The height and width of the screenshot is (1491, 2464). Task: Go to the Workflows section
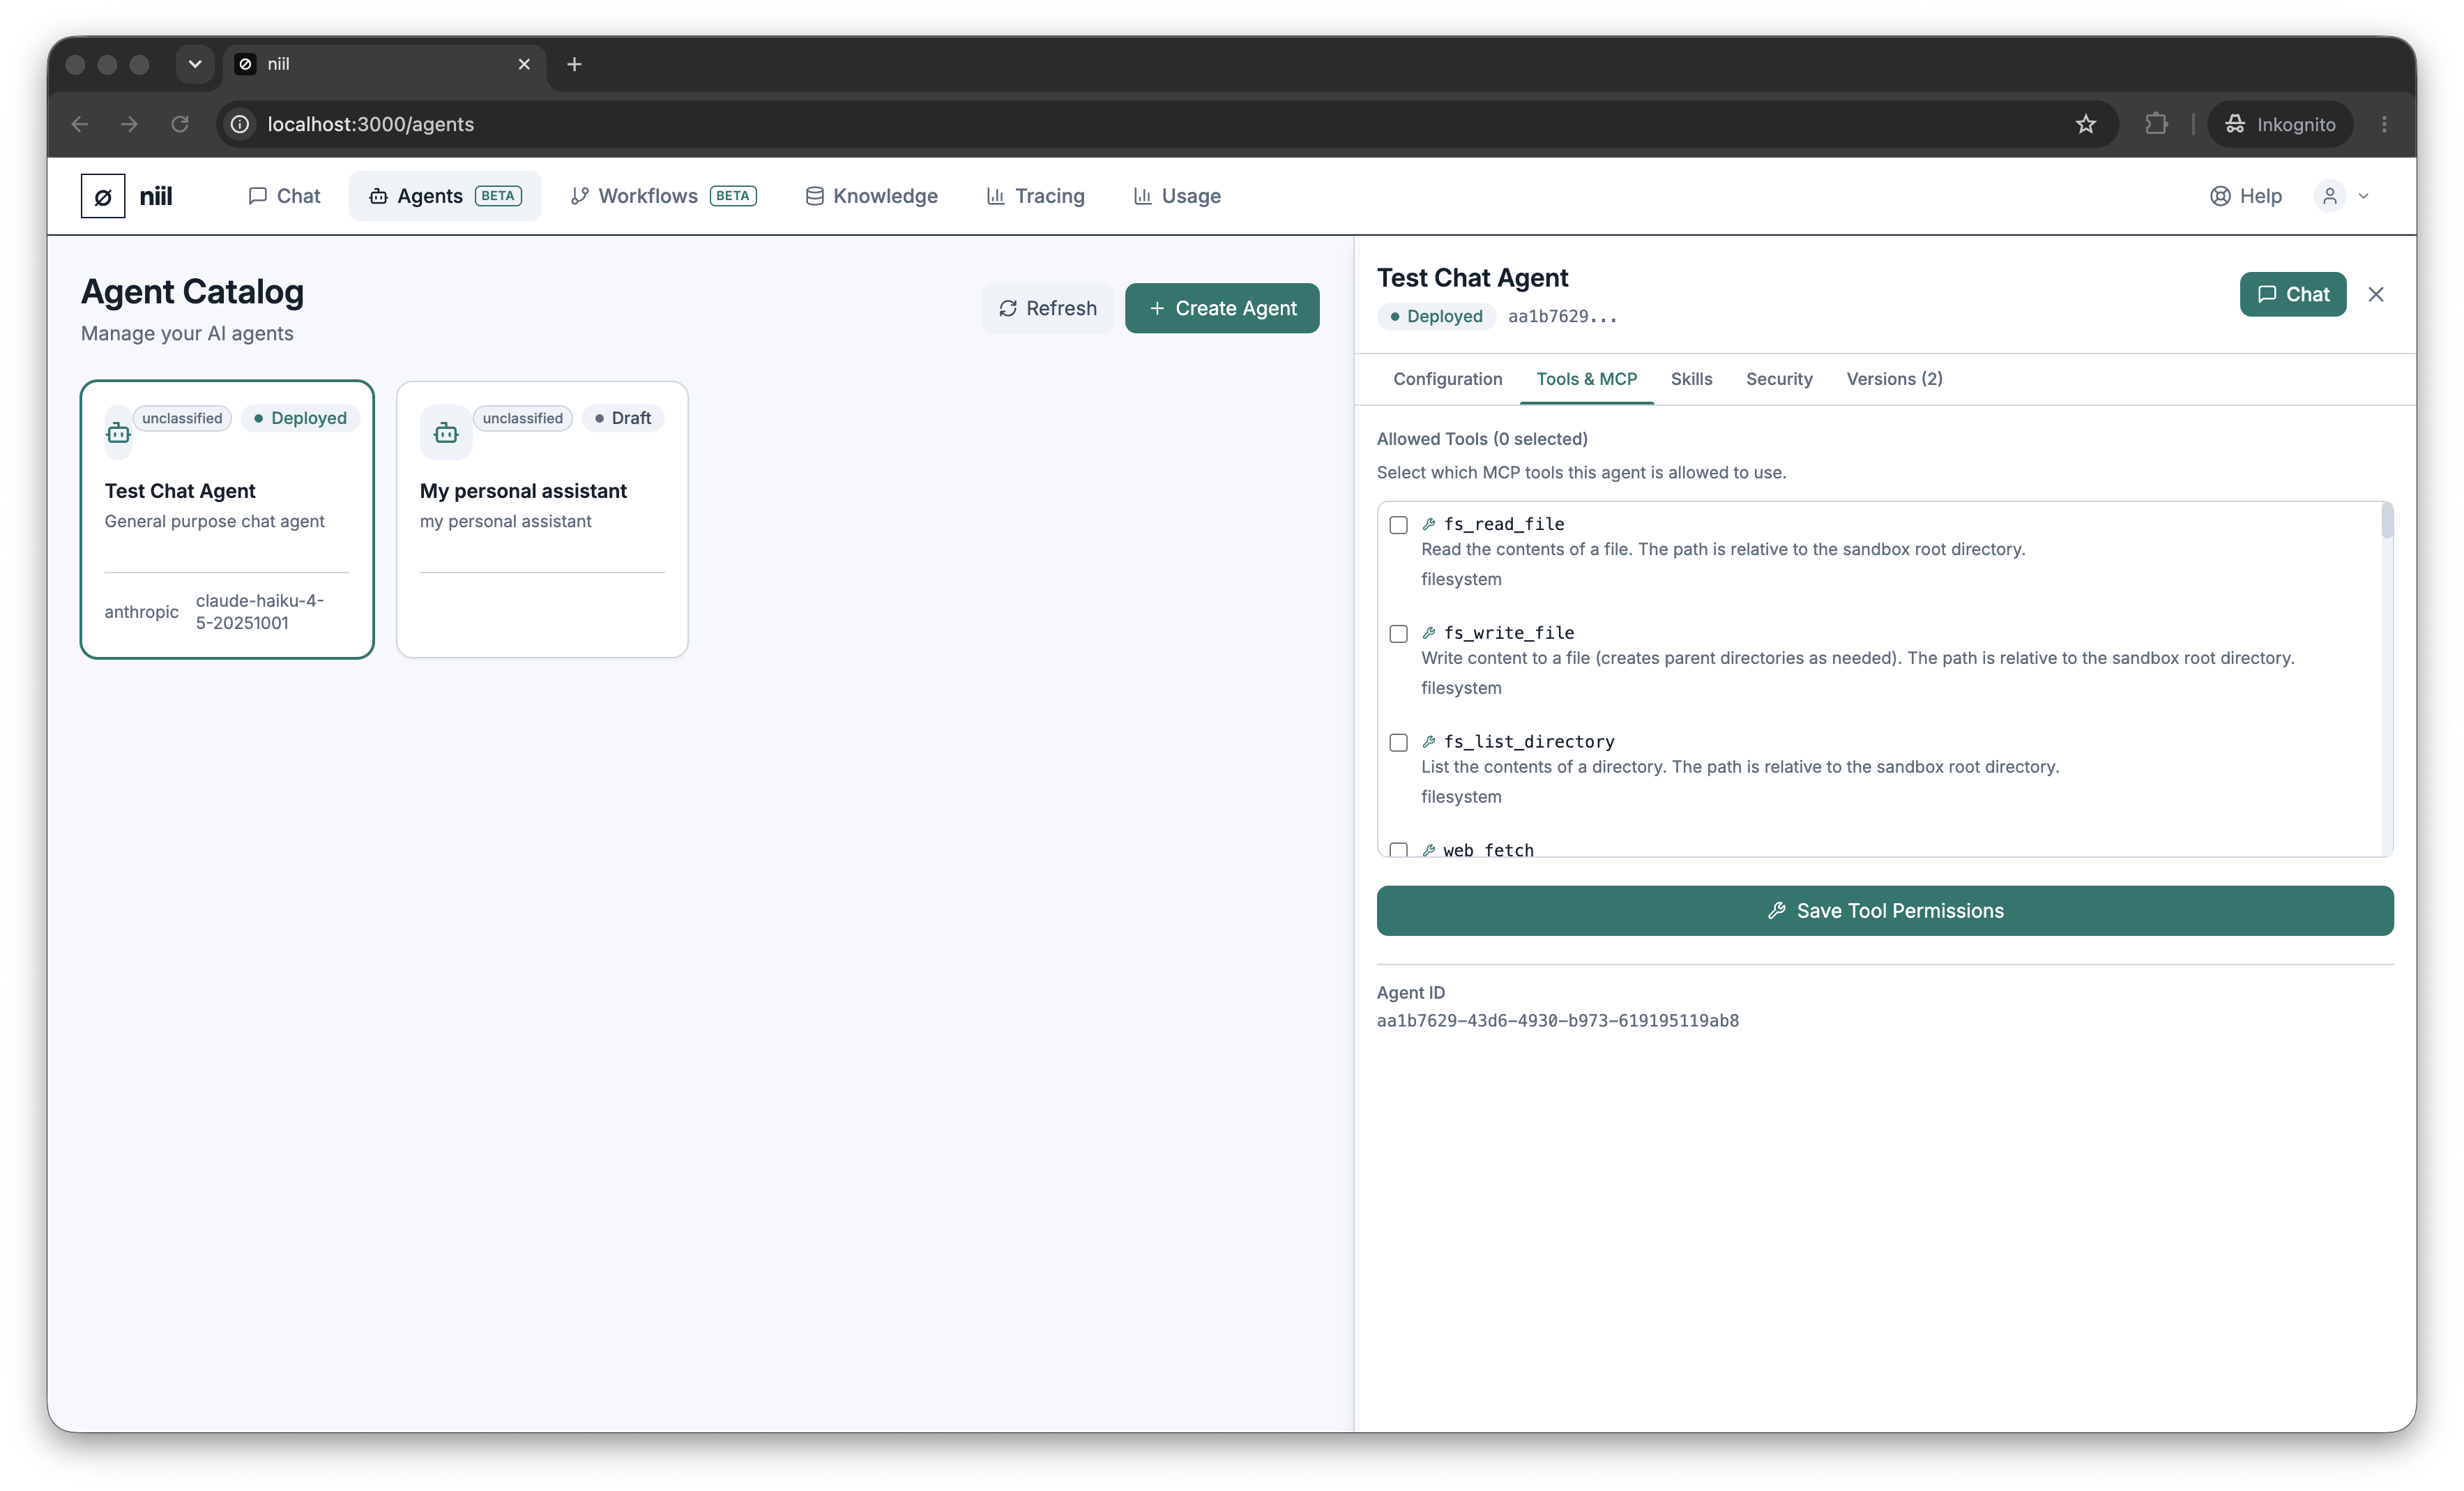click(x=663, y=196)
